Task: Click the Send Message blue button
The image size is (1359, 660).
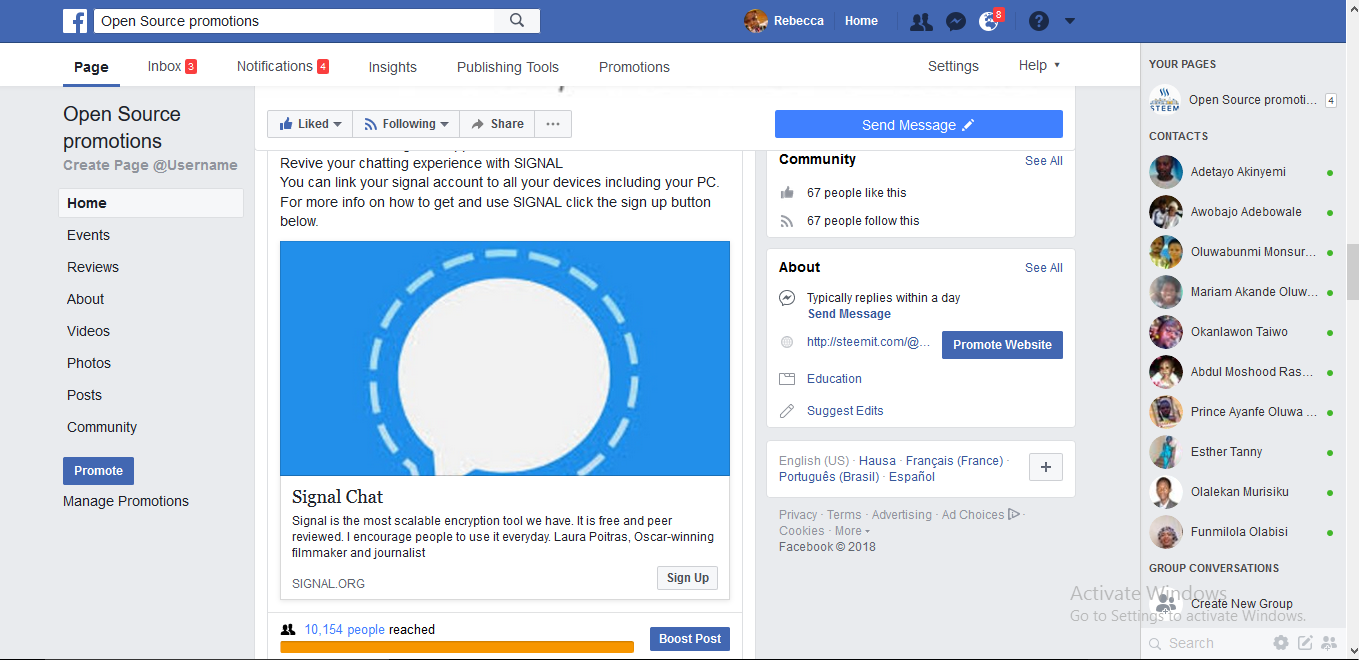Action: tap(918, 124)
